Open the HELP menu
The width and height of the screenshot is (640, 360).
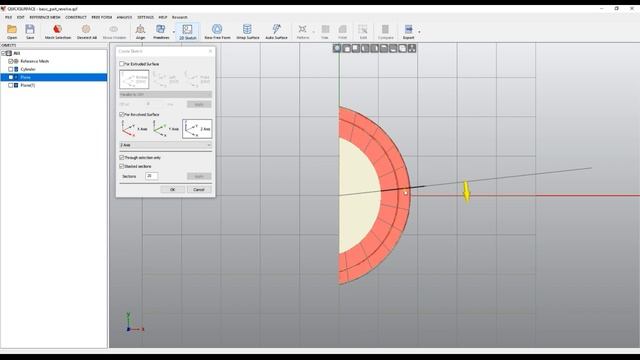(163, 17)
